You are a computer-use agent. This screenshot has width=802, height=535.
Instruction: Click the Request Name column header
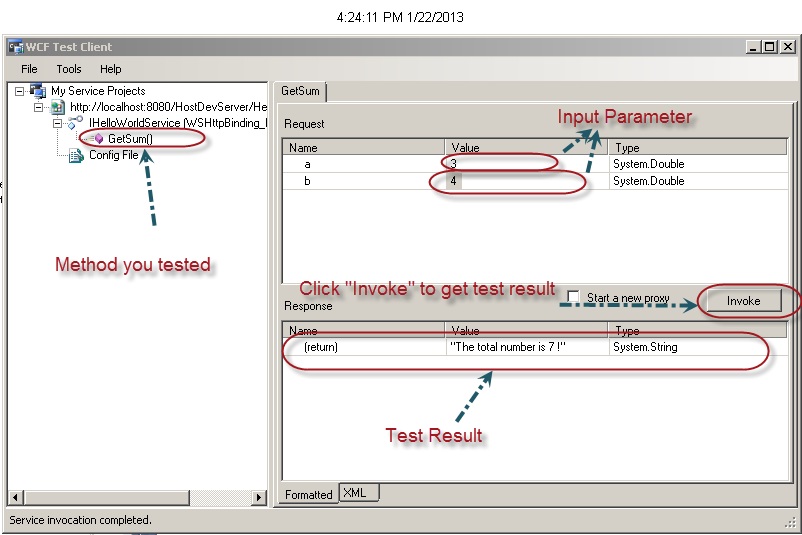point(364,147)
